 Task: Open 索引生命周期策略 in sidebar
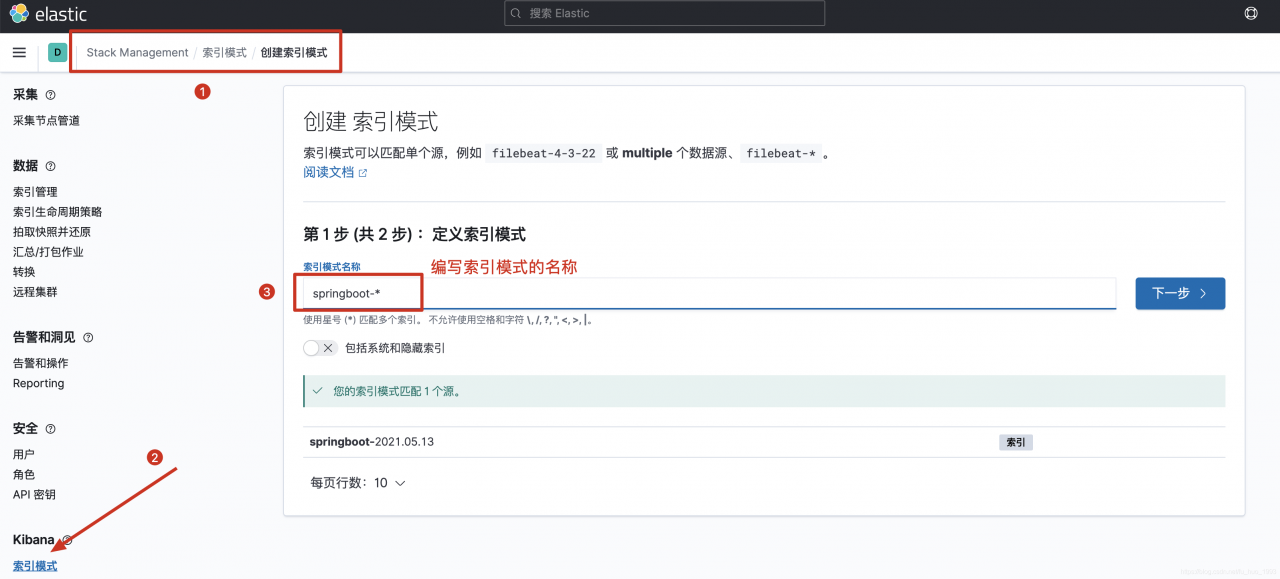[x=57, y=212]
